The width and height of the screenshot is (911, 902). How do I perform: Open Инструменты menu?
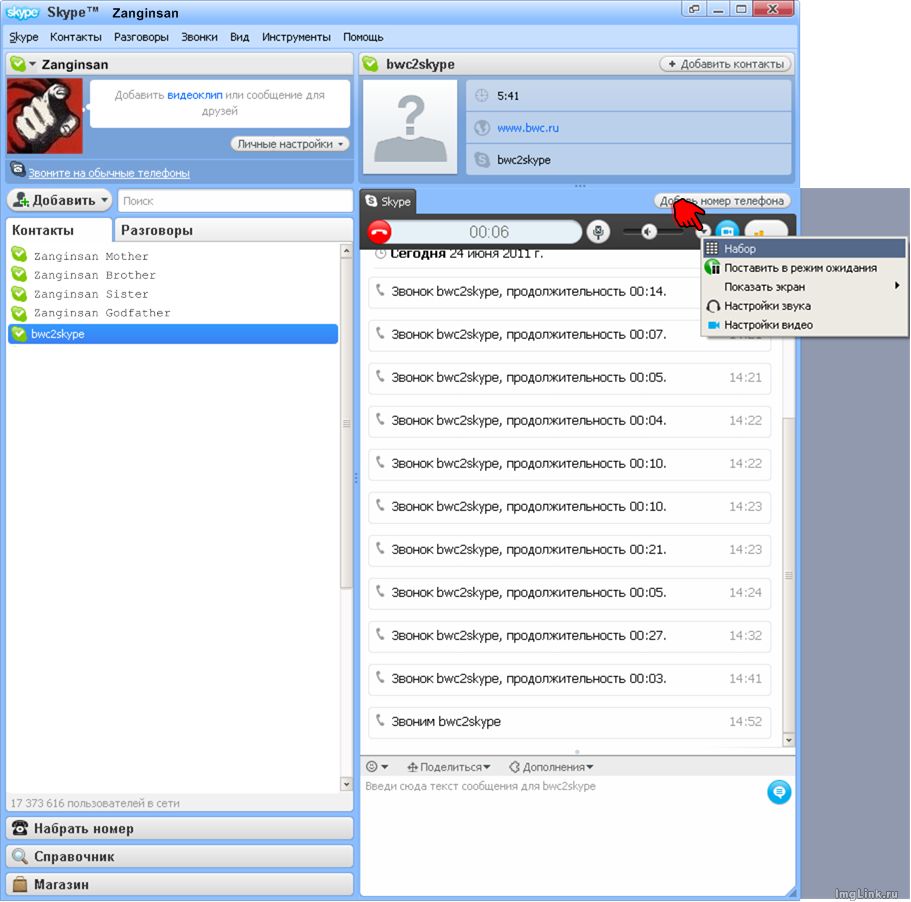coord(296,37)
